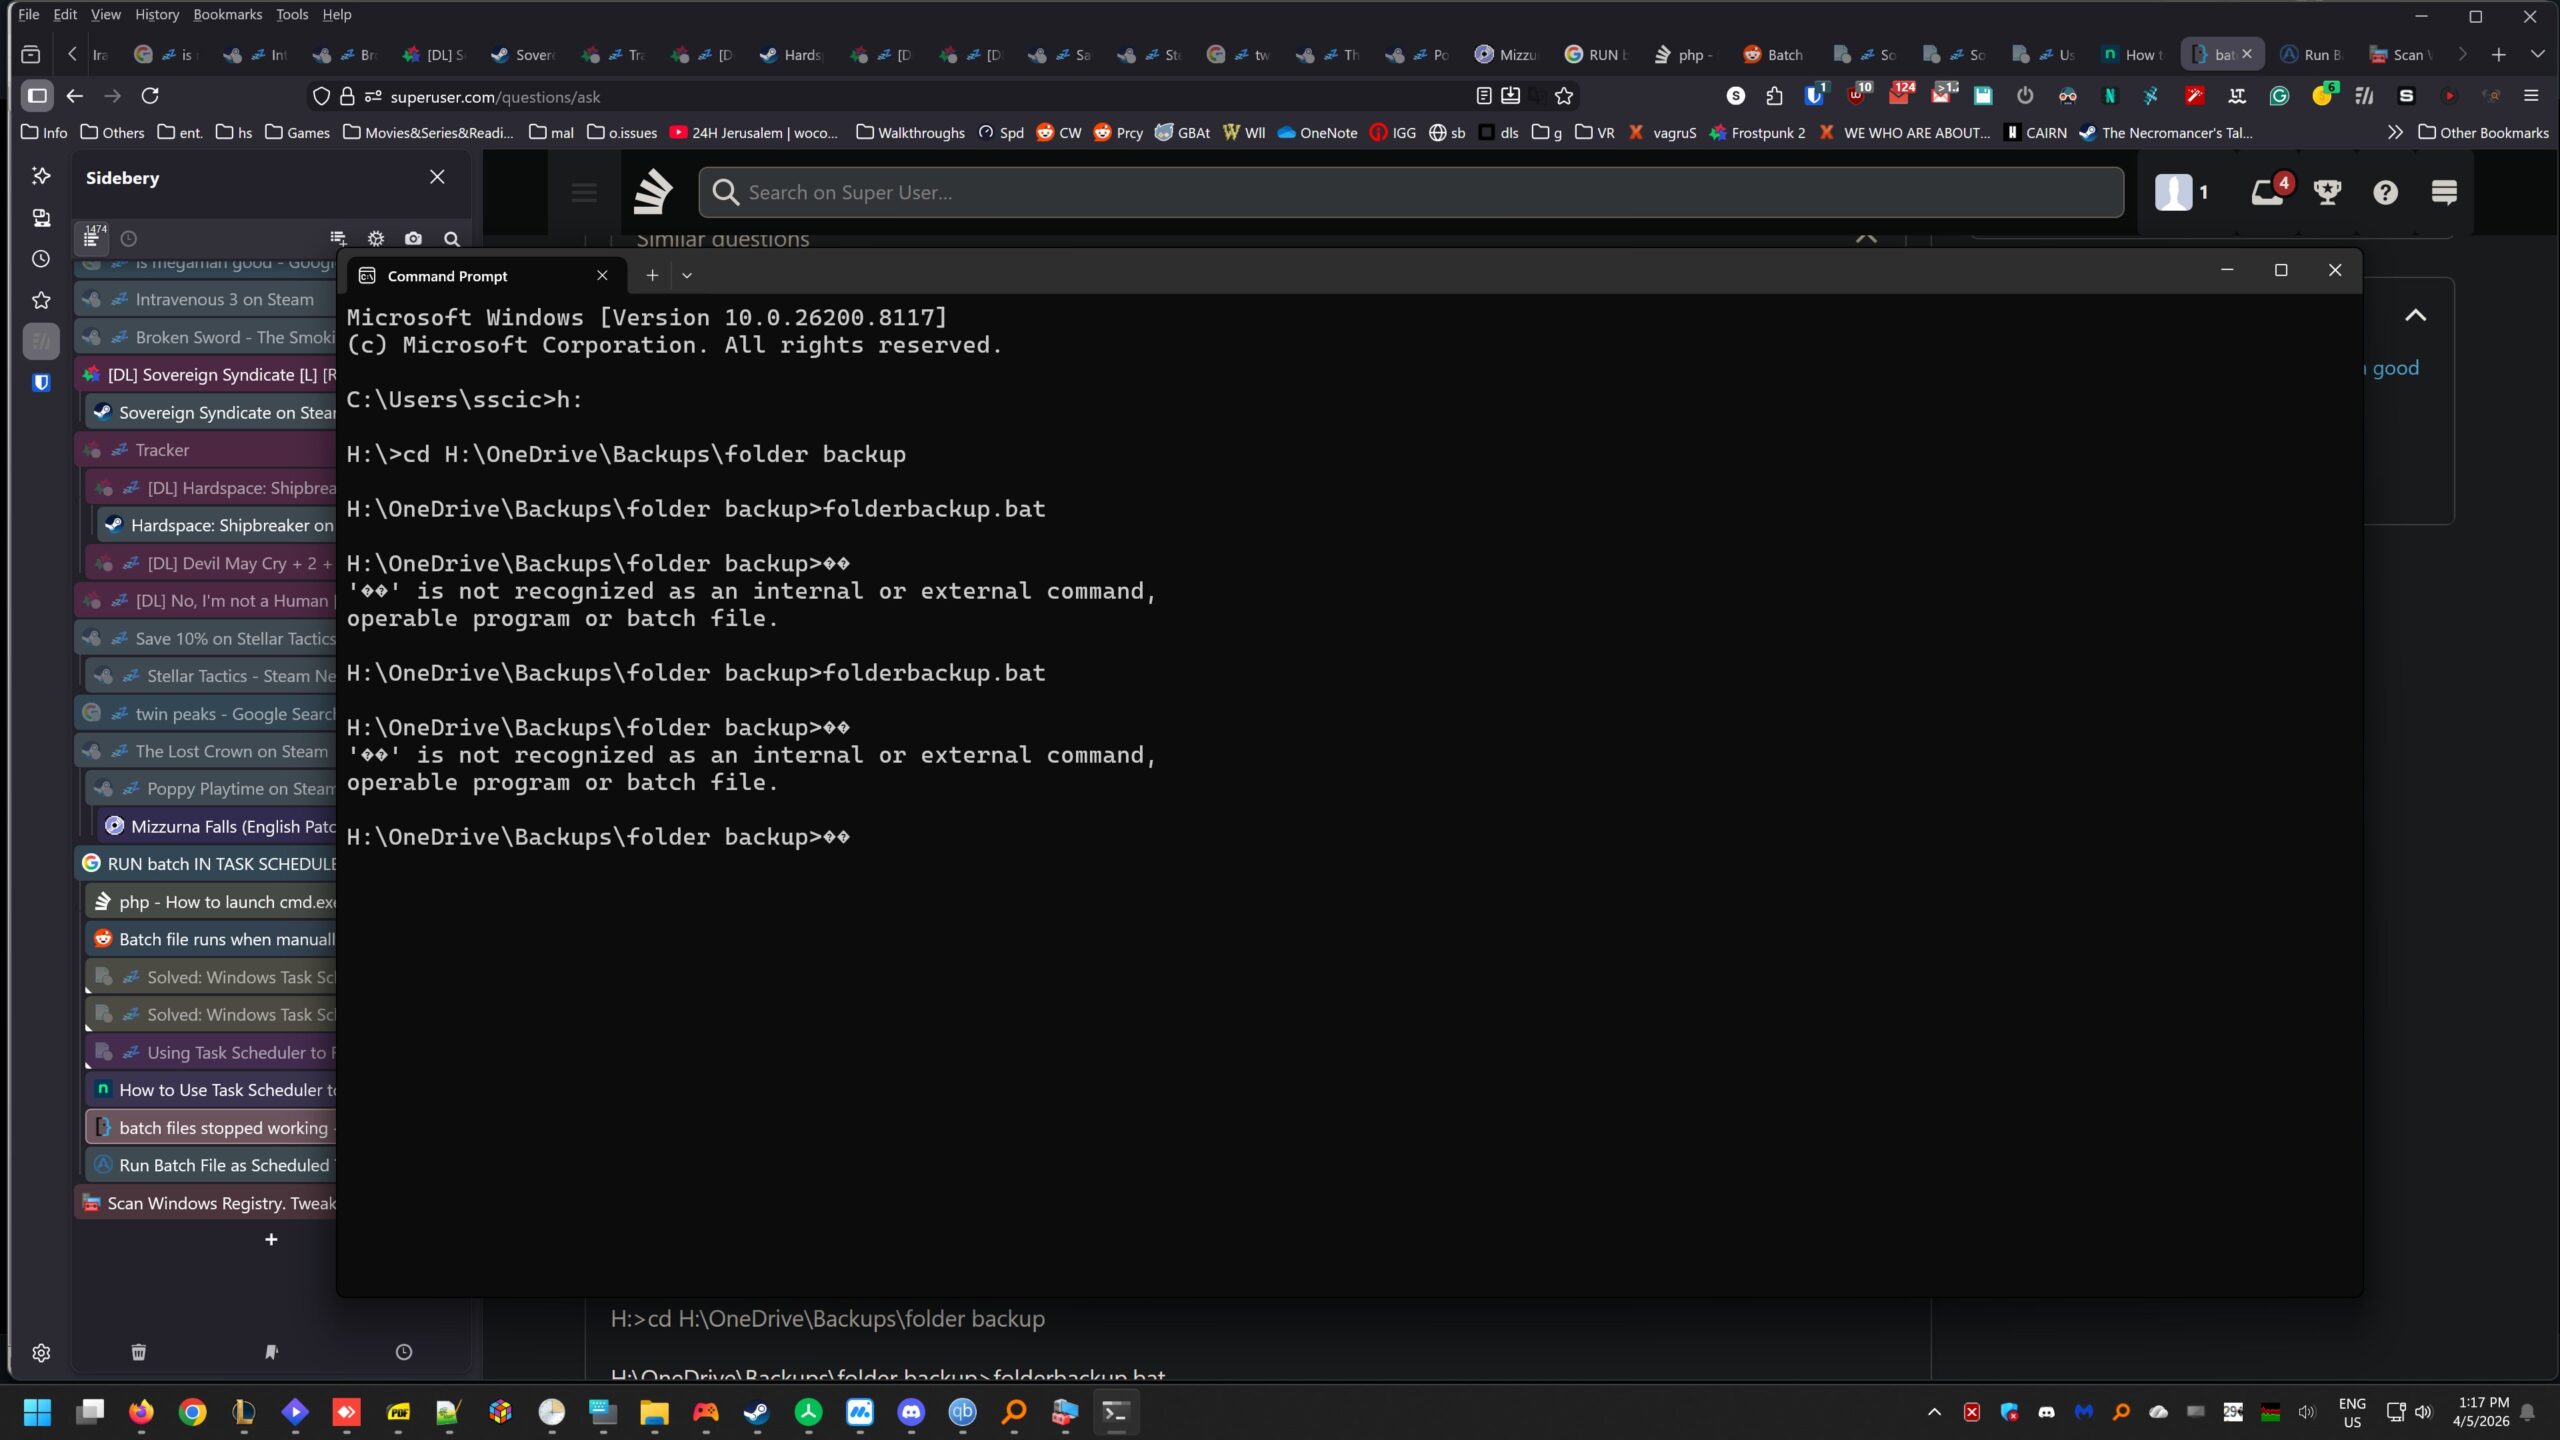
Task: Switch ENG US input language indicator
Action: [2352, 1412]
